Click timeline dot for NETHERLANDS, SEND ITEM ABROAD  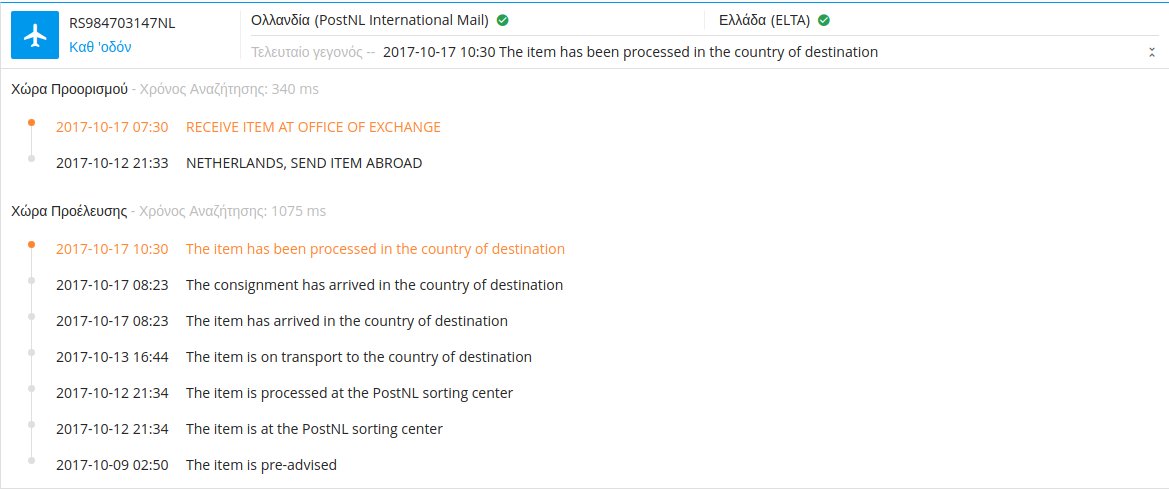(32, 159)
